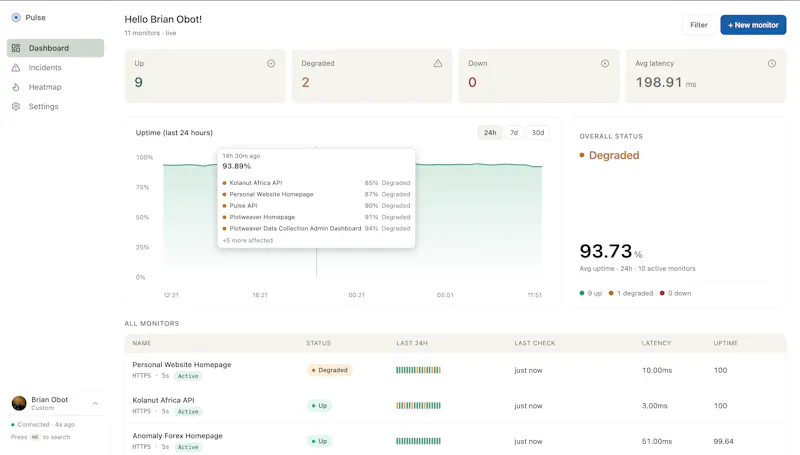
Task: Click the '11 monitors · live' subtitle
Action: (151, 33)
